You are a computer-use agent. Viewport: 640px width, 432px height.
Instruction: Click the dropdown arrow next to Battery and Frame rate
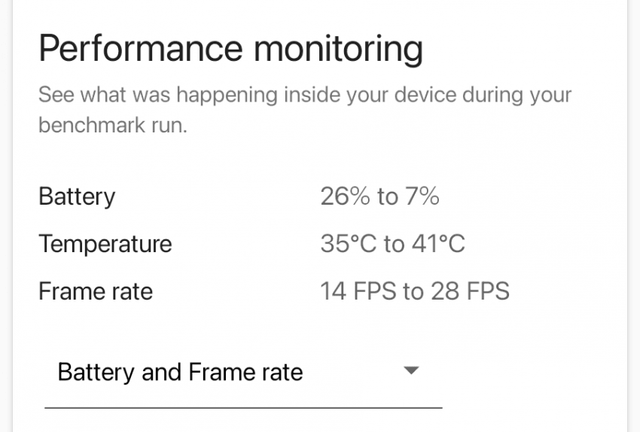(x=410, y=371)
